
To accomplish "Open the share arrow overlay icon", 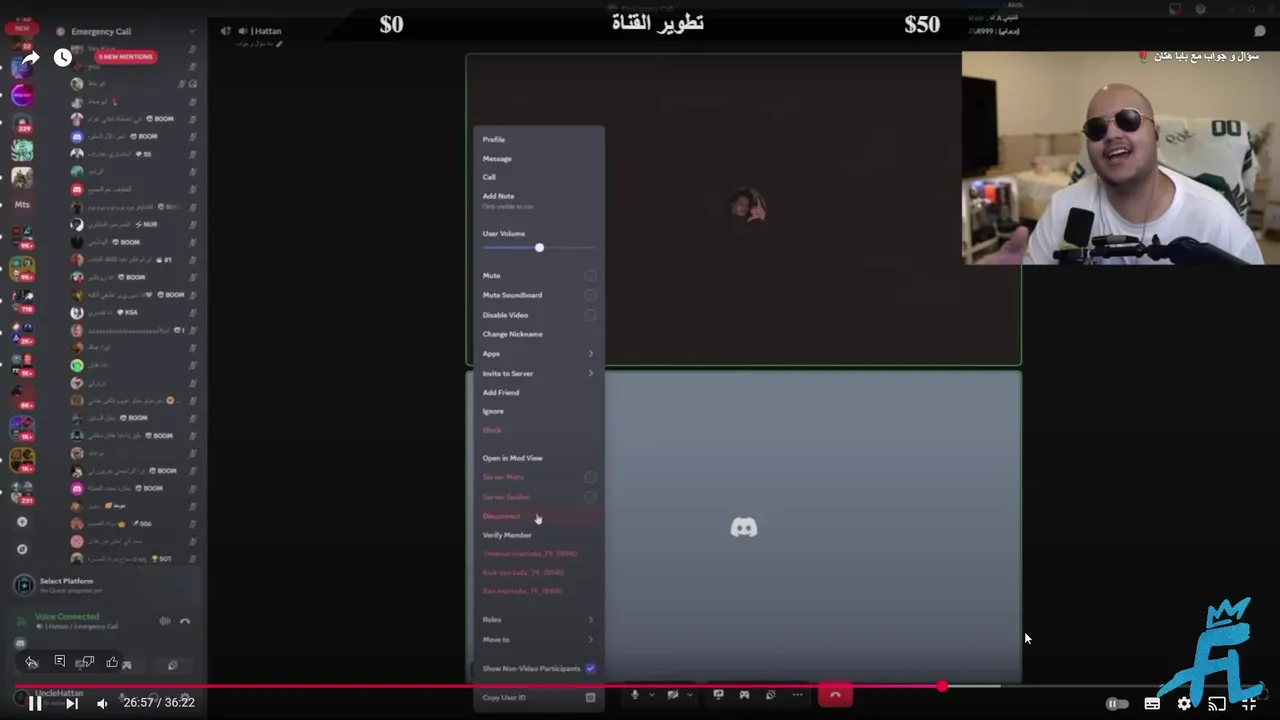I will [x=30, y=58].
